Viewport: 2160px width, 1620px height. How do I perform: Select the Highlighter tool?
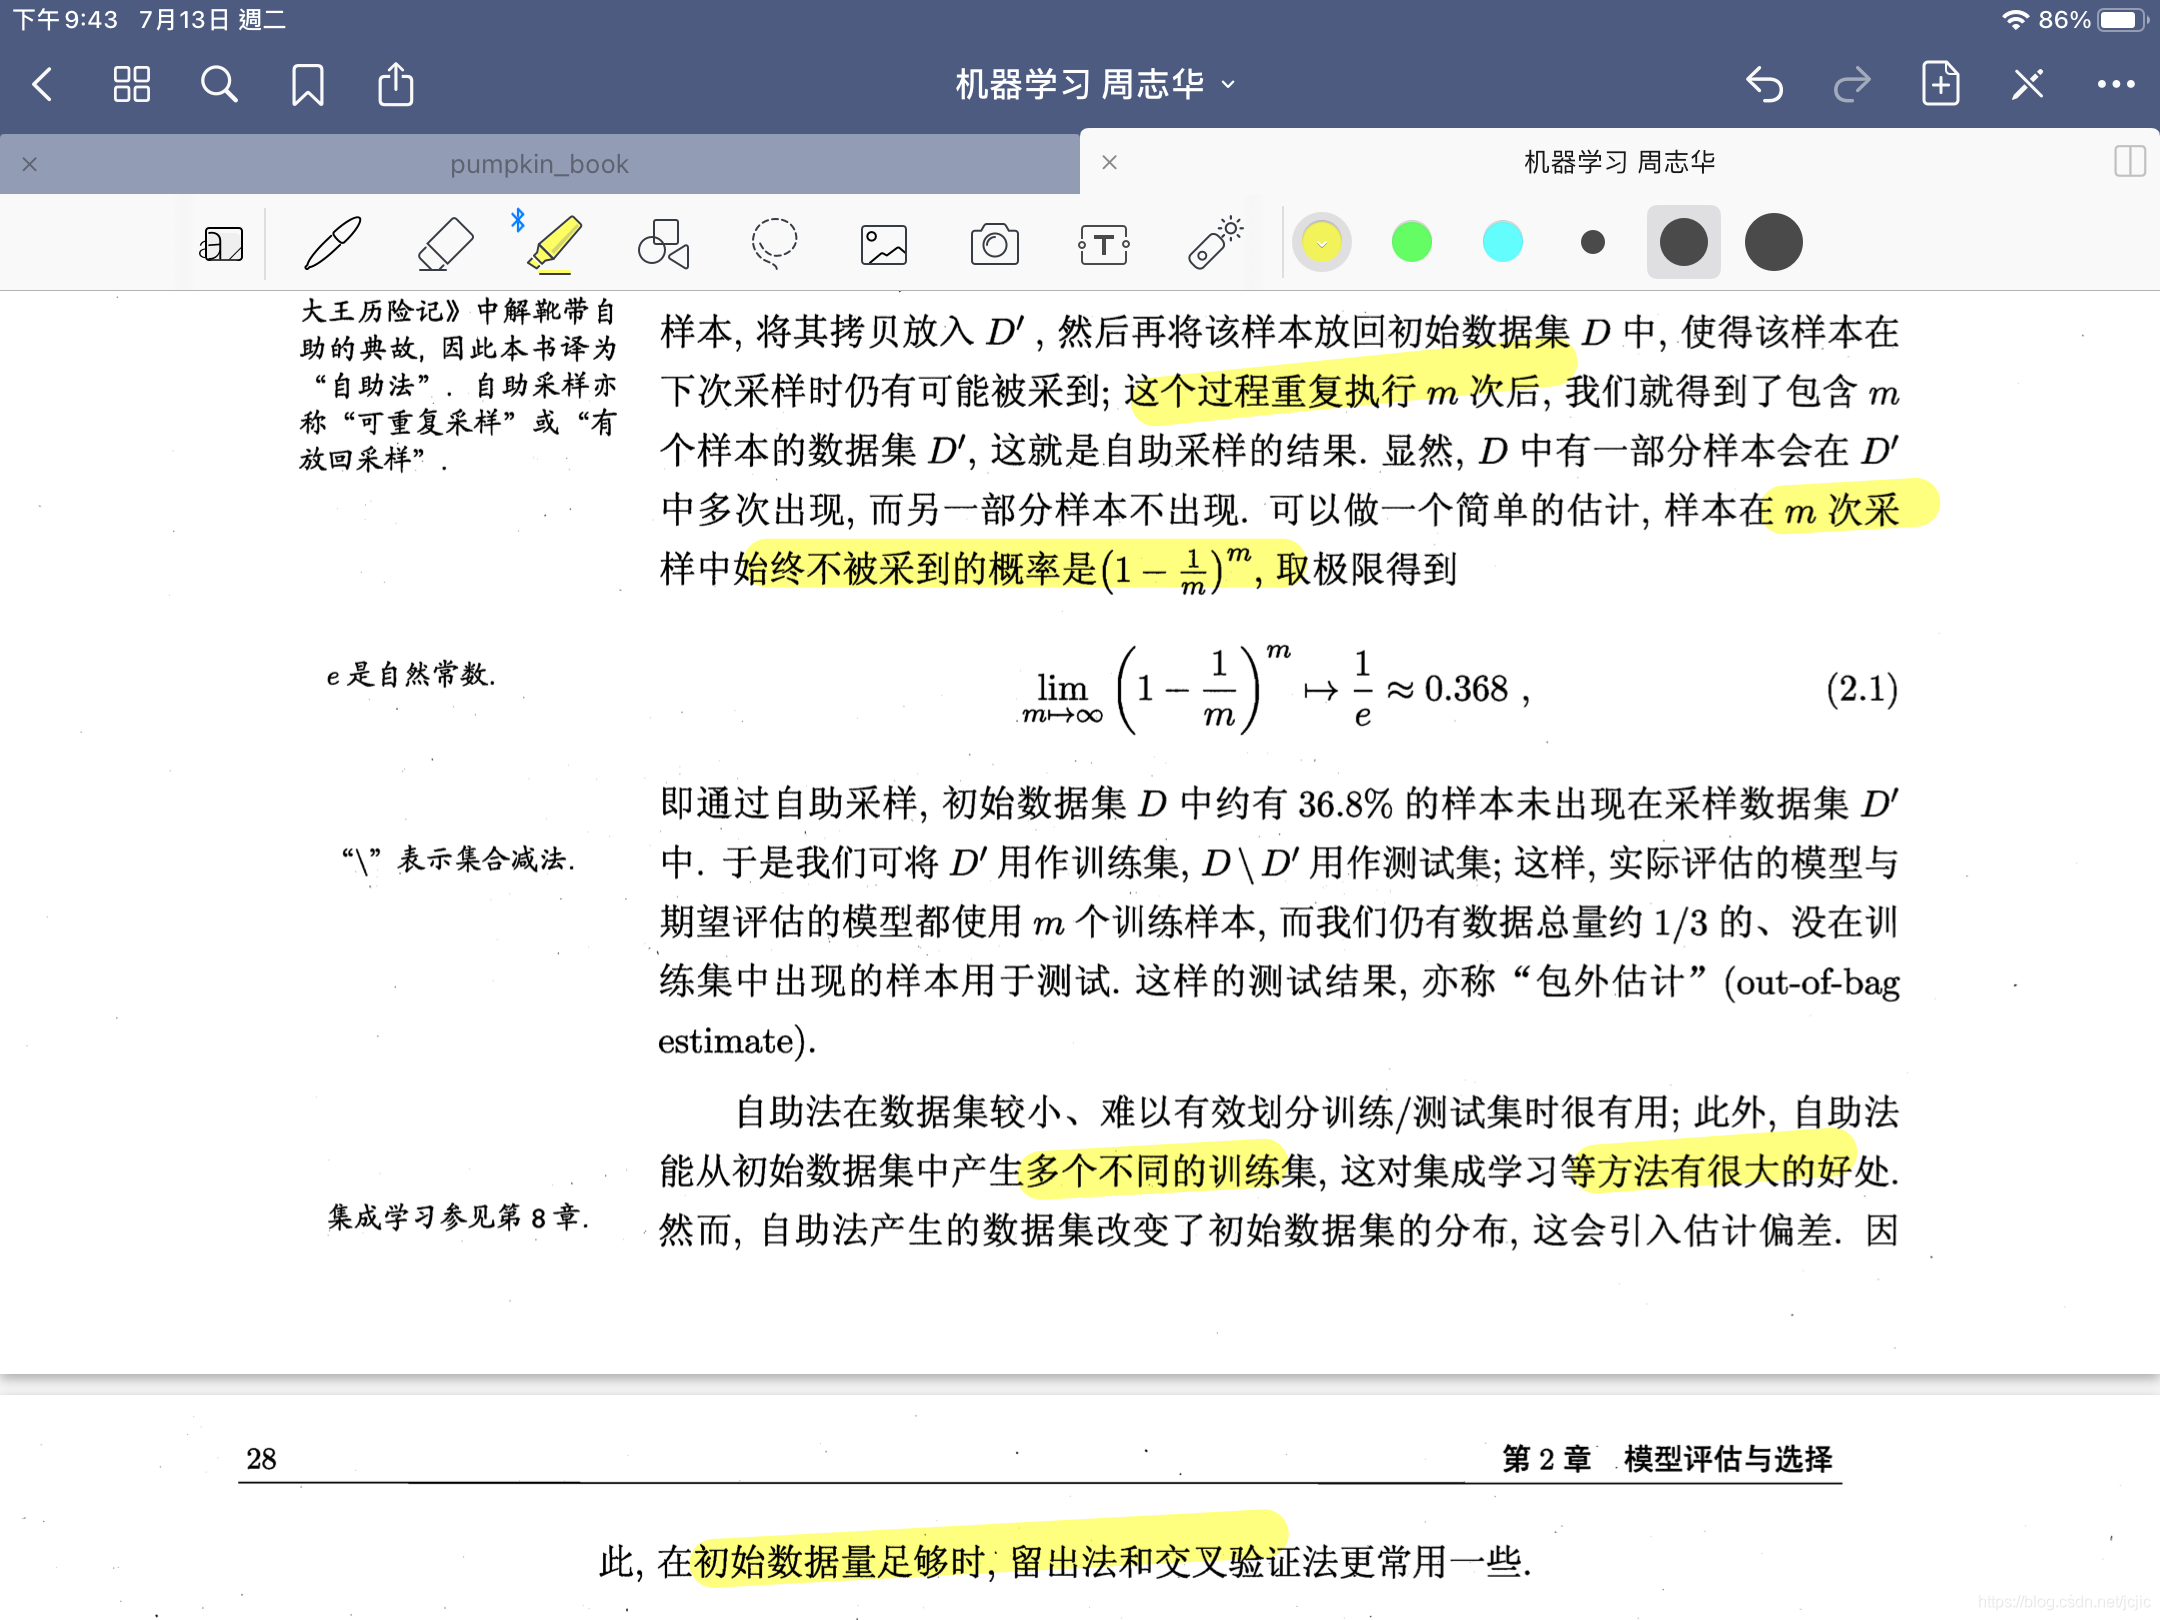tap(553, 243)
